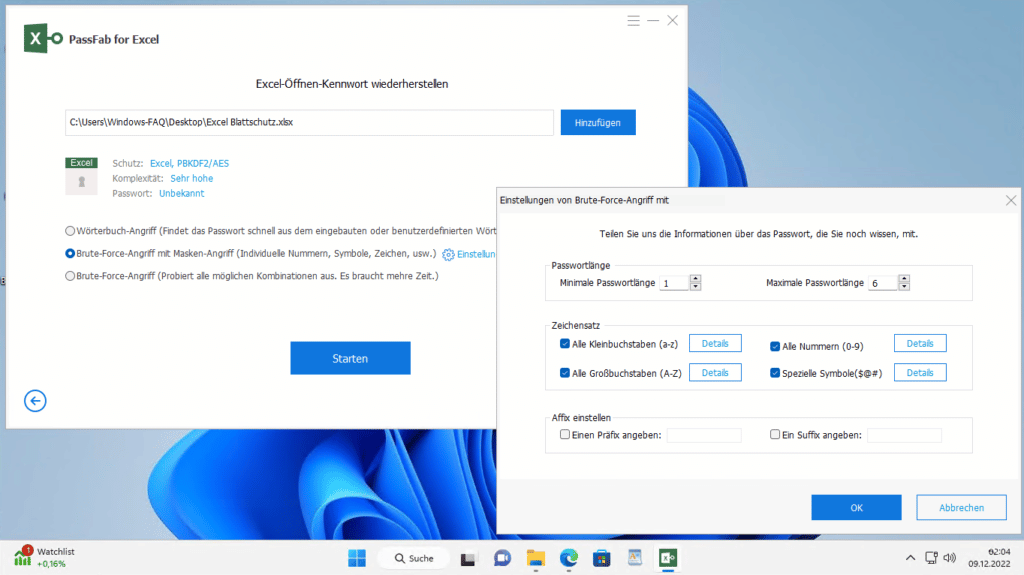The height and width of the screenshot is (575, 1024).
Task: Open the Windows Start menu
Action: click(357, 558)
